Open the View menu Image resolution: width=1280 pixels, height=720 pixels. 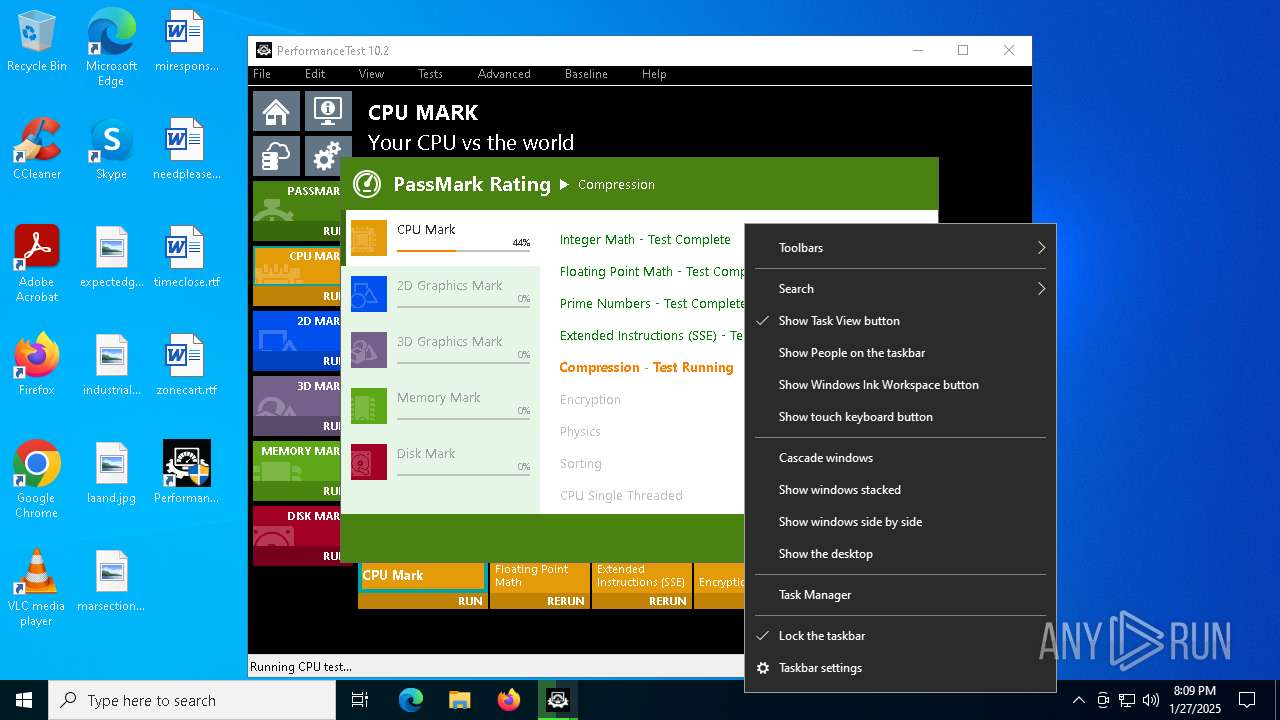371,74
